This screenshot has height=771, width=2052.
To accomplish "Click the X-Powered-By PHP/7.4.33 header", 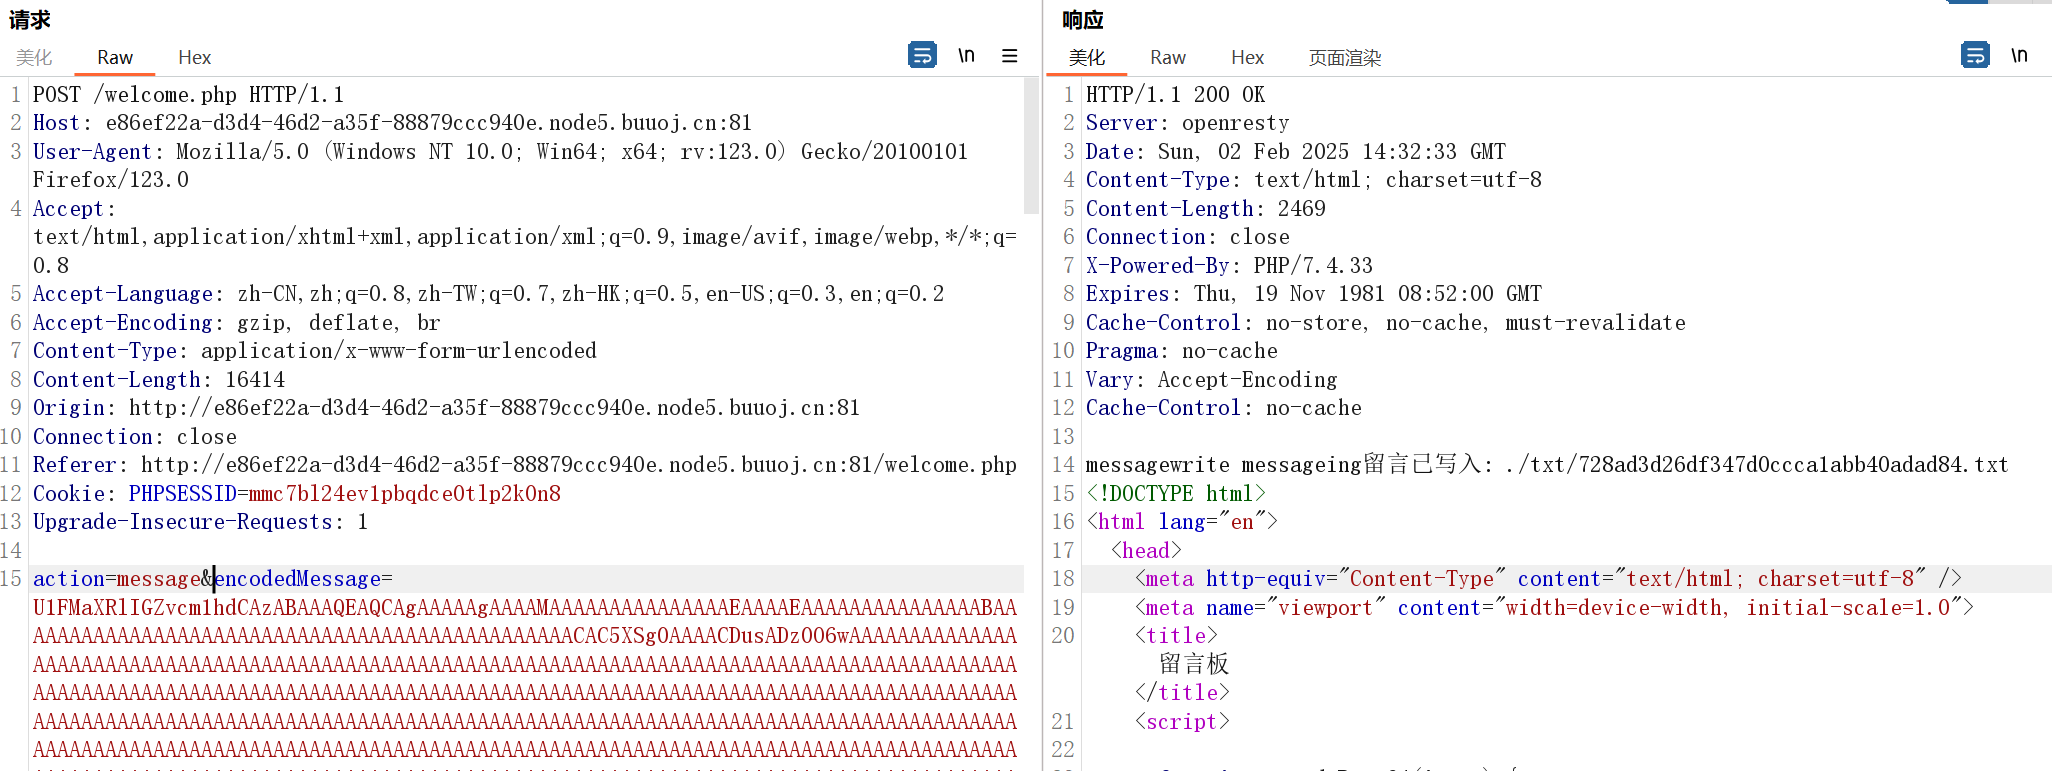I will click(1229, 266).
